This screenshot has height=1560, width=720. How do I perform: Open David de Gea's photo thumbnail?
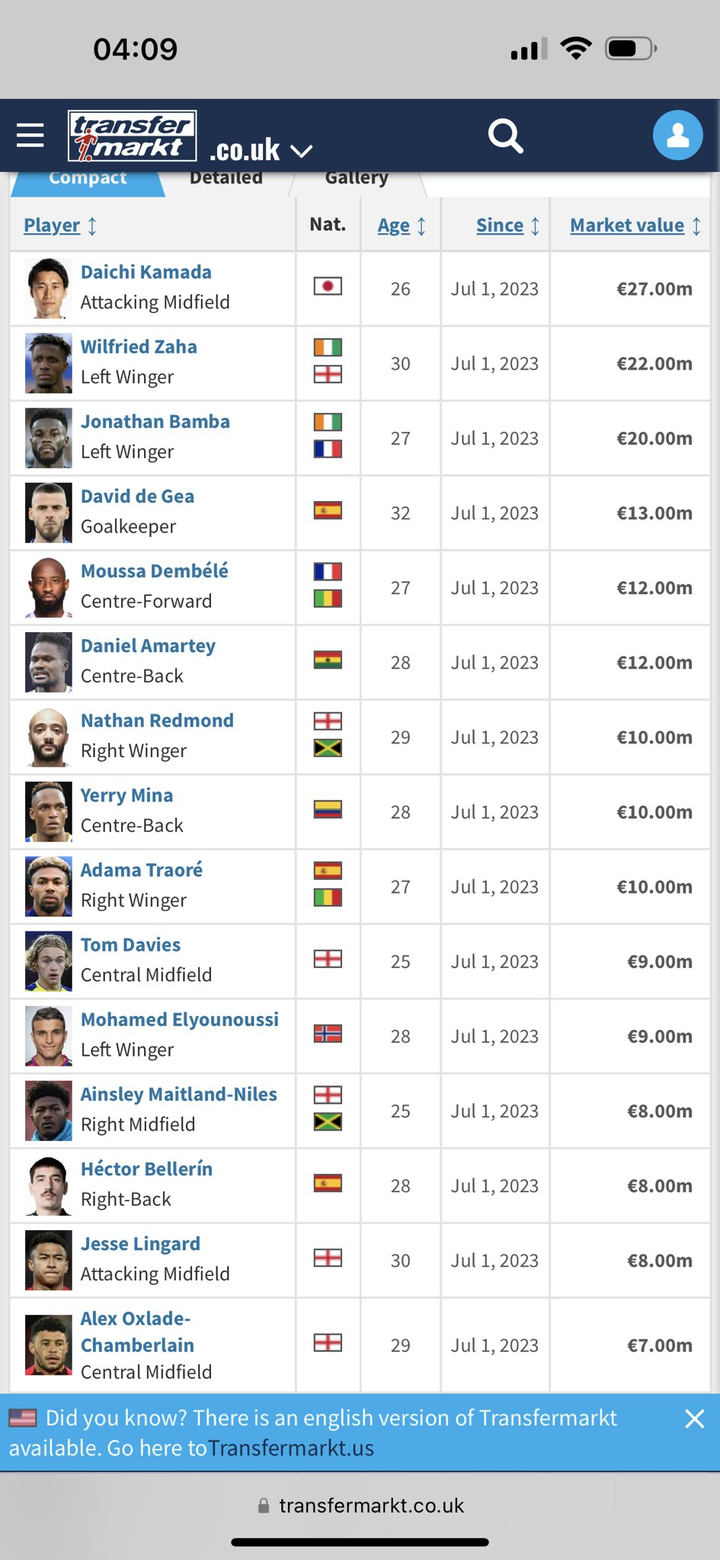pyautogui.click(x=48, y=512)
